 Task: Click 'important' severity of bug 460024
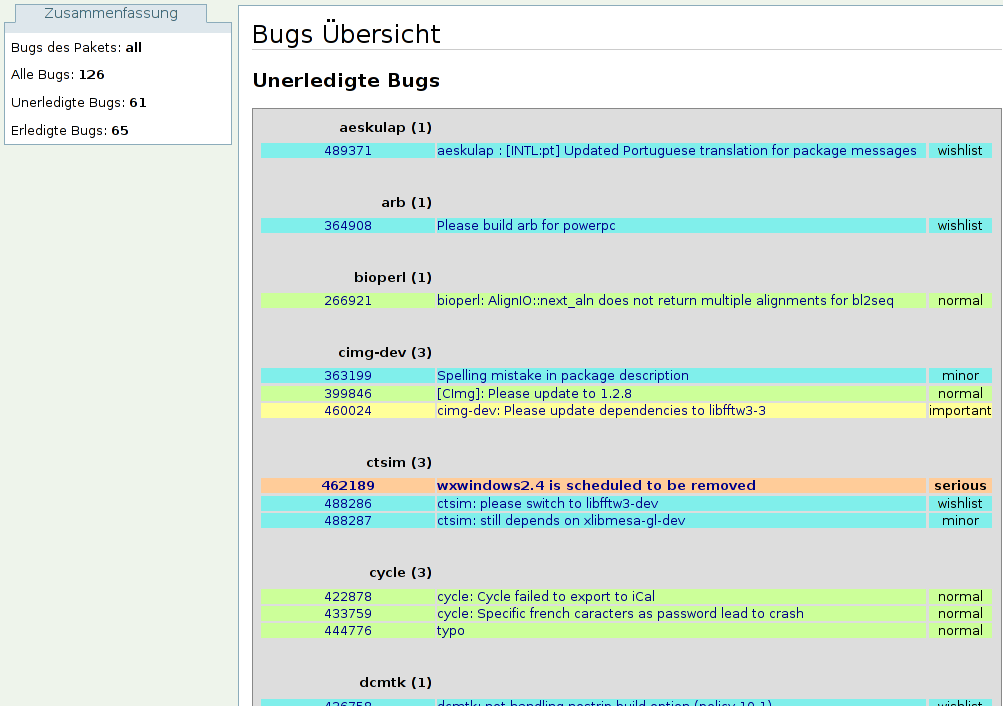(x=960, y=411)
